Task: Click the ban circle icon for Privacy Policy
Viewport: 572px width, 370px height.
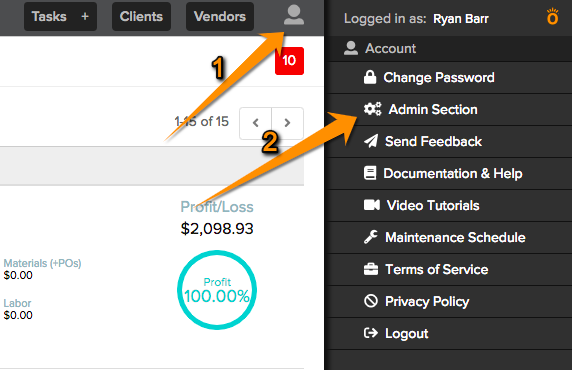Action: pos(371,301)
